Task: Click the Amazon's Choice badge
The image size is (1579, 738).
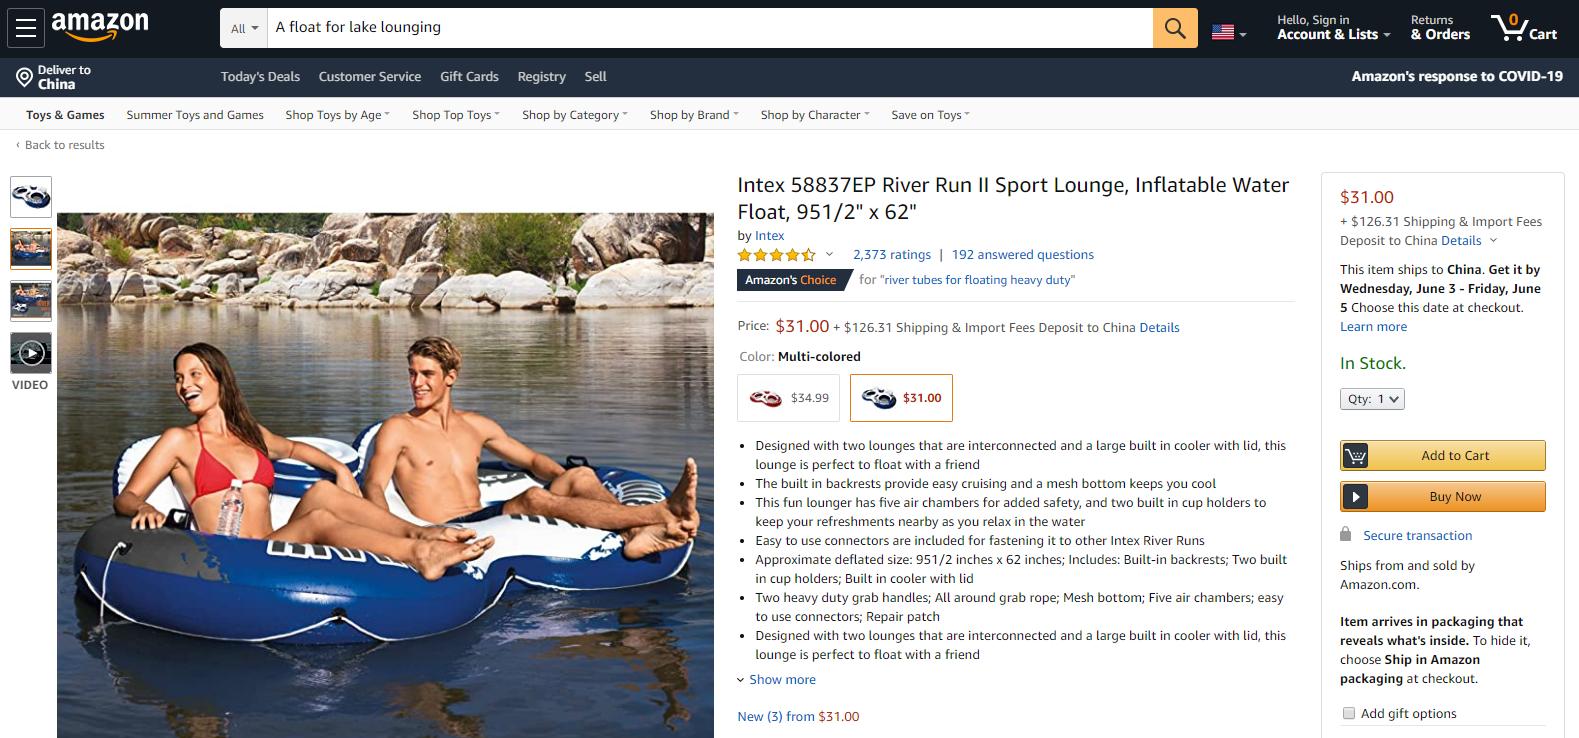Action: [789, 280]
